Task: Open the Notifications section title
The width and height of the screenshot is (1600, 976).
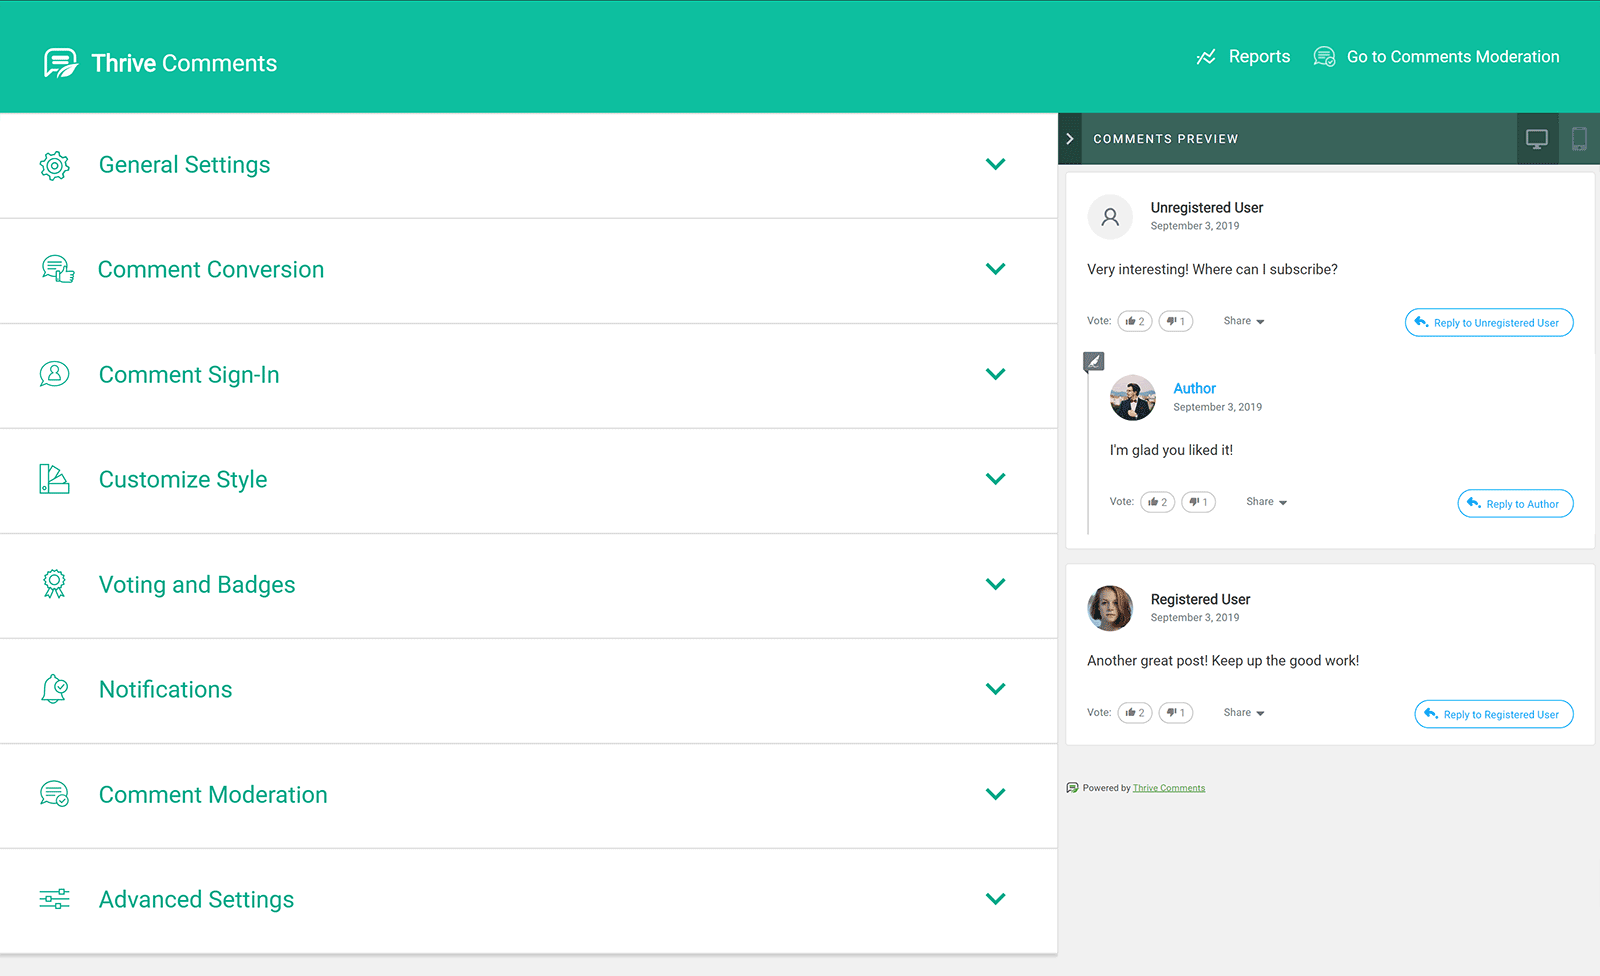Action: 165,690
